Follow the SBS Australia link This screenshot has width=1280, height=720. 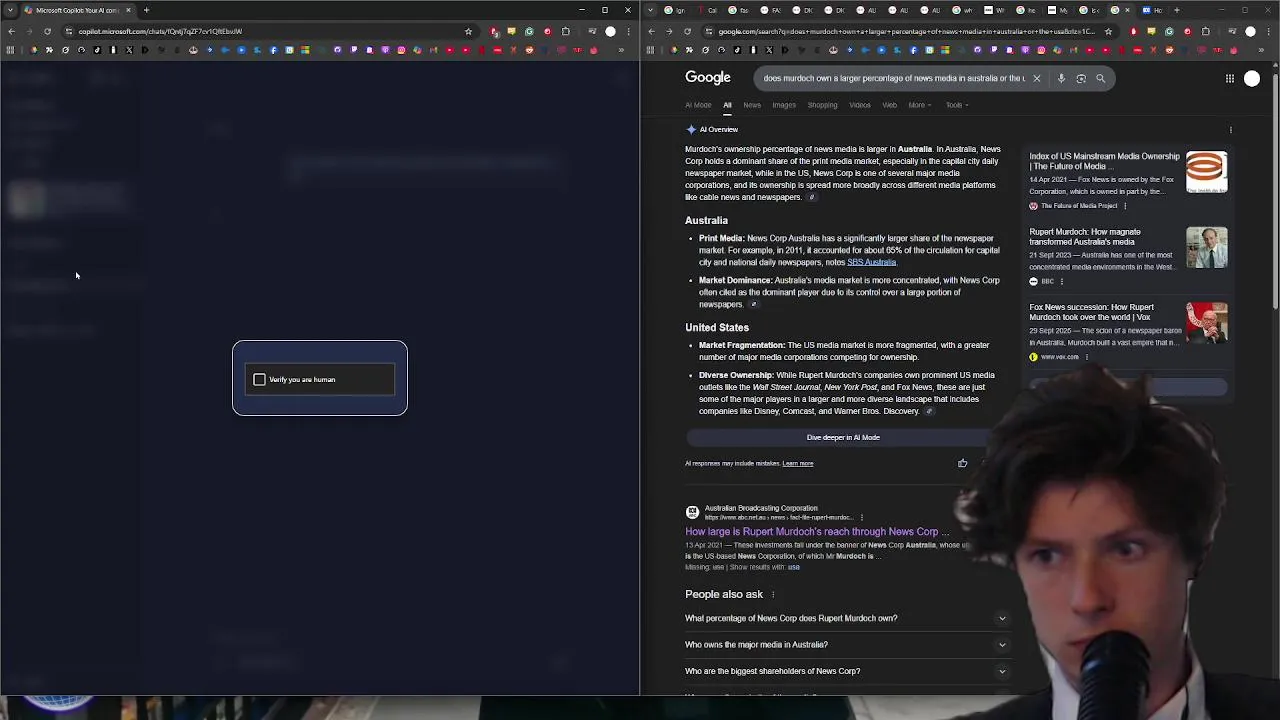pyautogui.click(x=871, y=262)
